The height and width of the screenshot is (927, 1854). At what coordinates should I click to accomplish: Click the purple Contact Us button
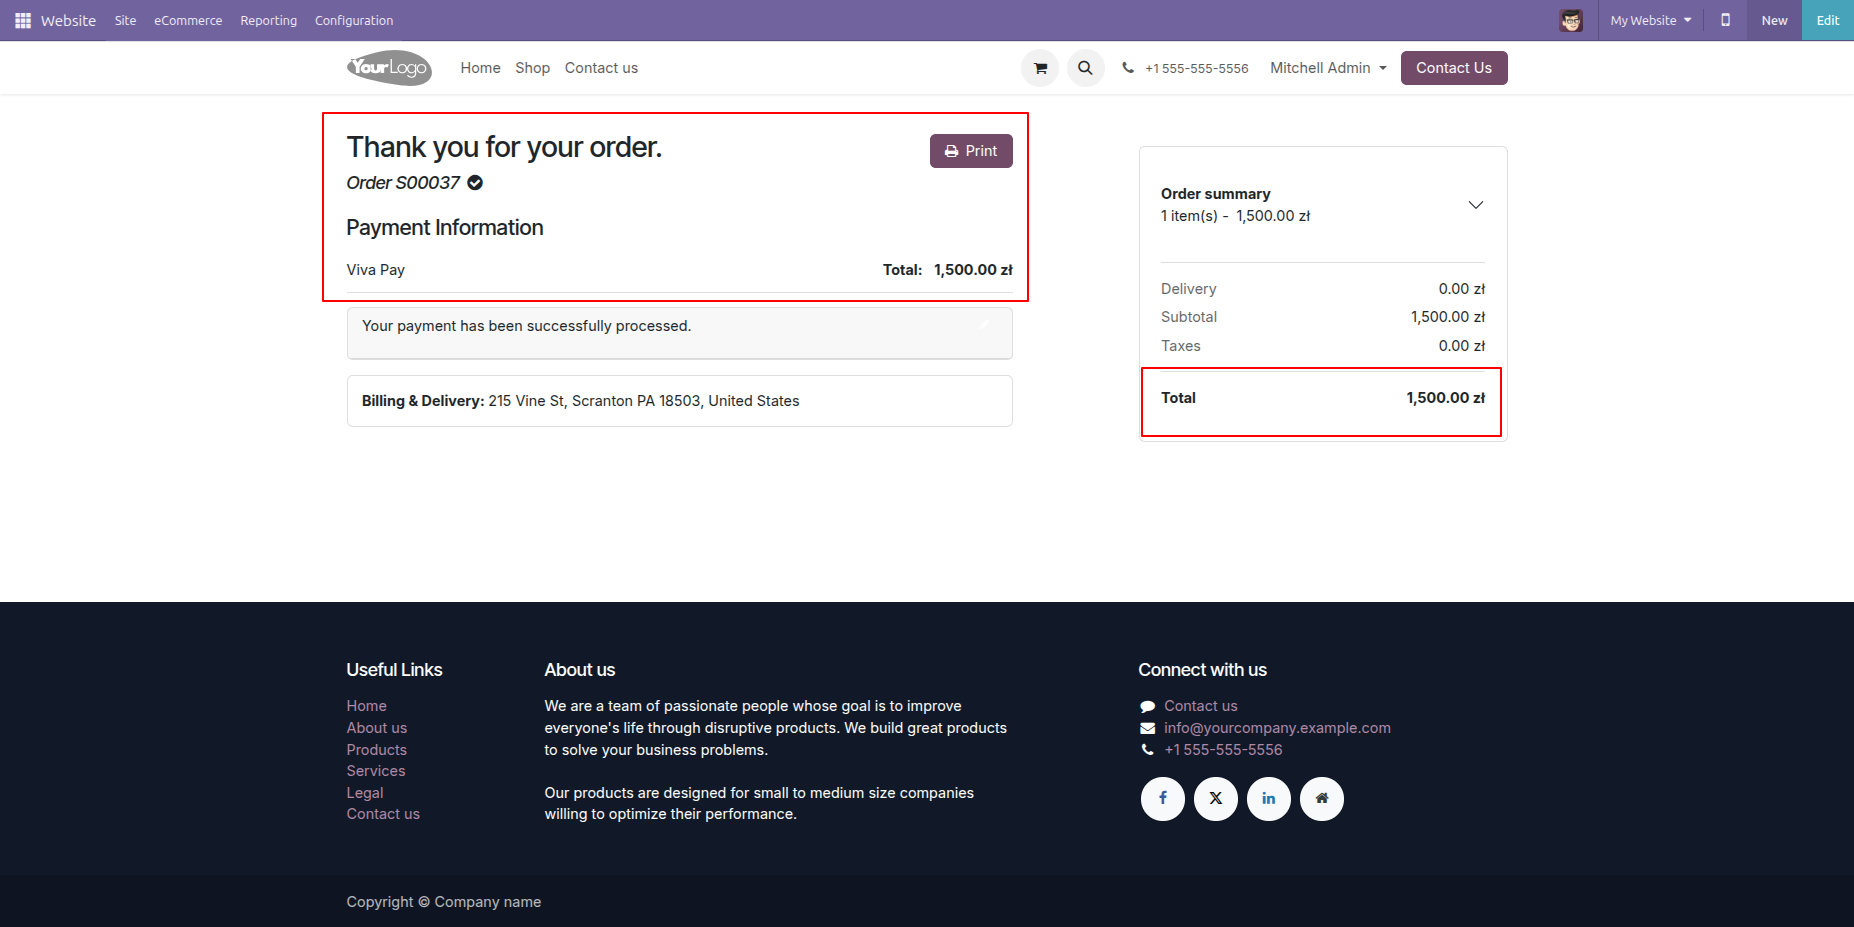click(1453, 68)
